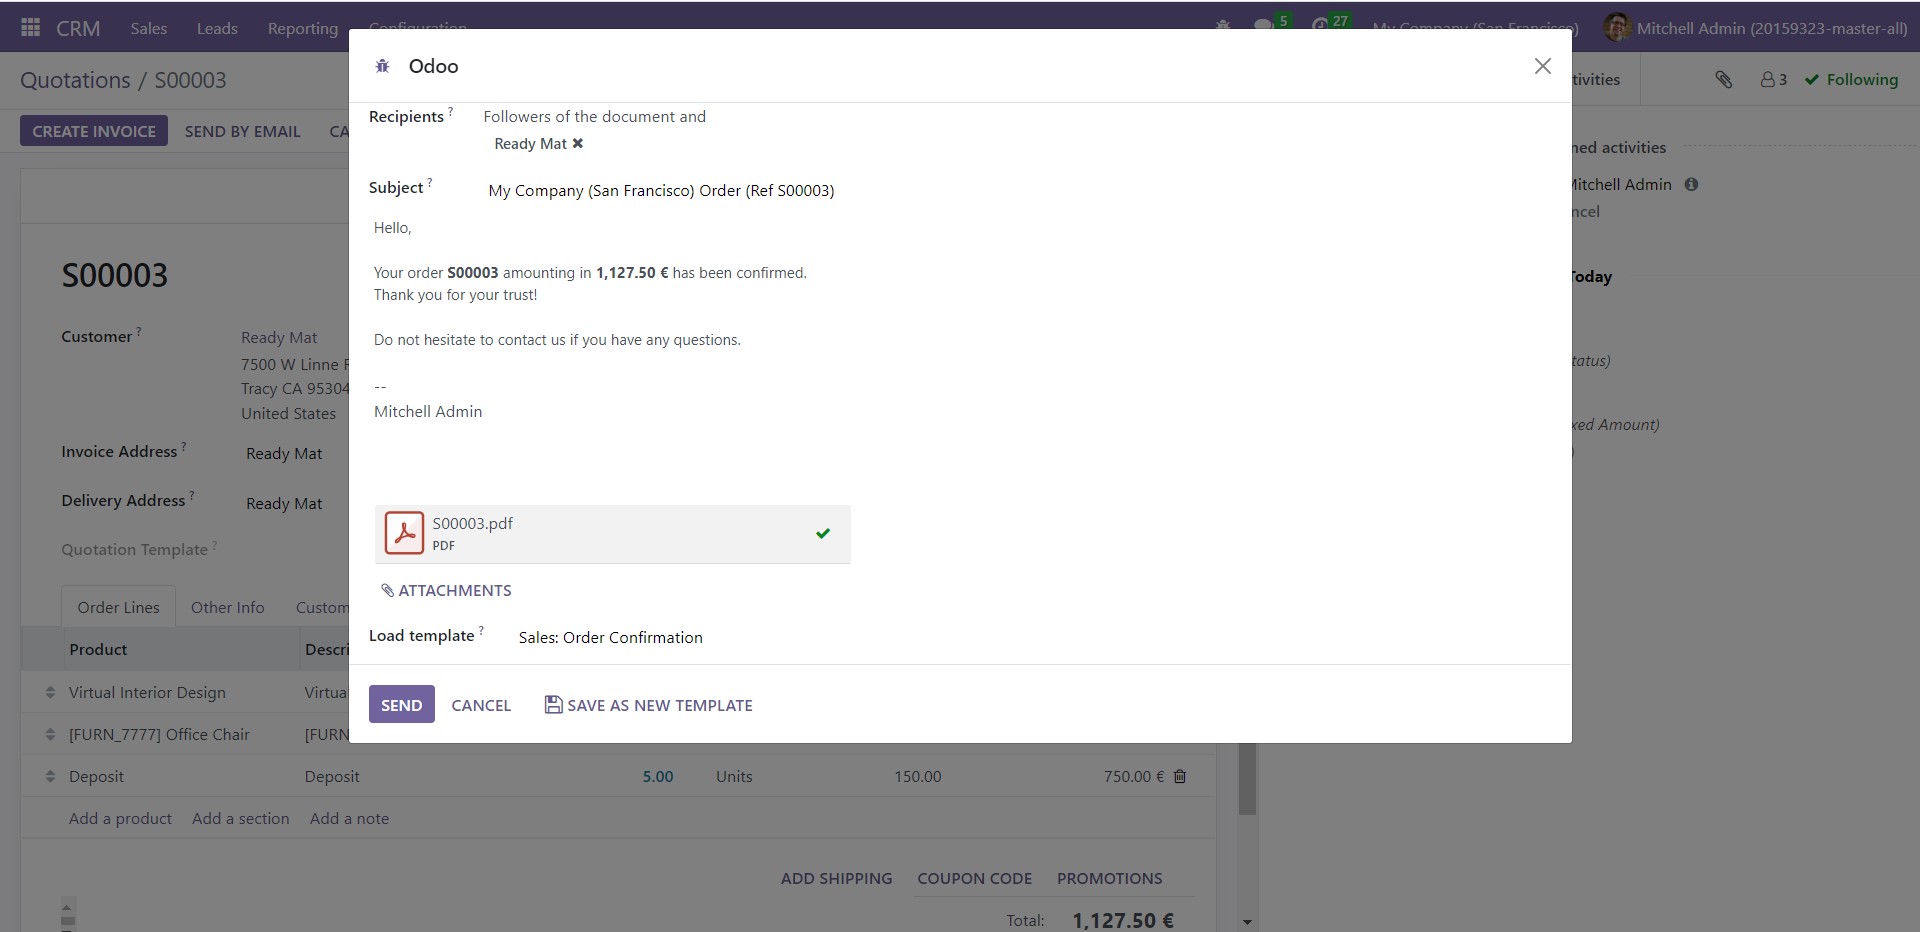The height and width of the screenshot is (932, 1920).
Task: Click drag handle for Deposit row
Action: [x=50, y=776]
